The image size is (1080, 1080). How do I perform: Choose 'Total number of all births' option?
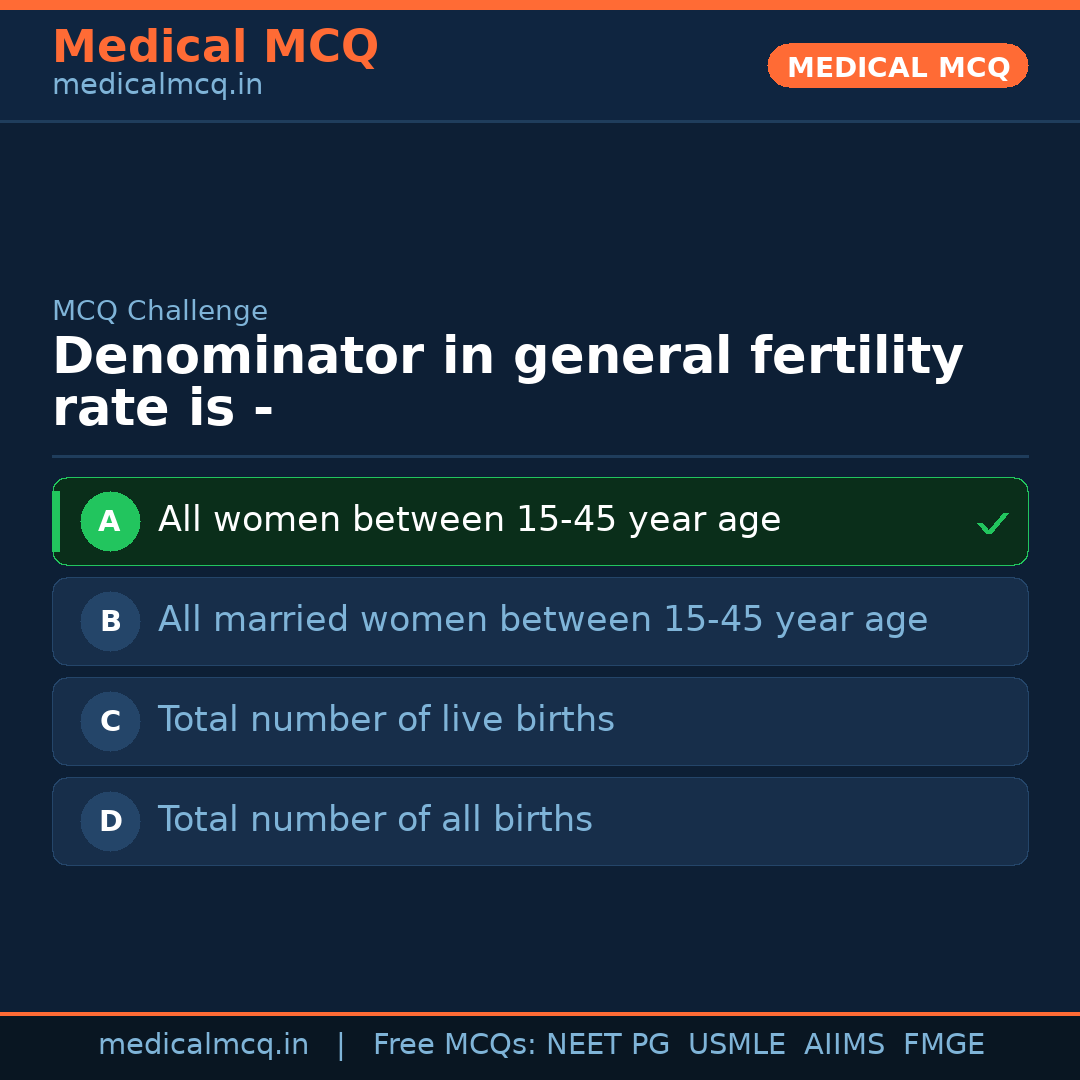[x=375, y=821]
